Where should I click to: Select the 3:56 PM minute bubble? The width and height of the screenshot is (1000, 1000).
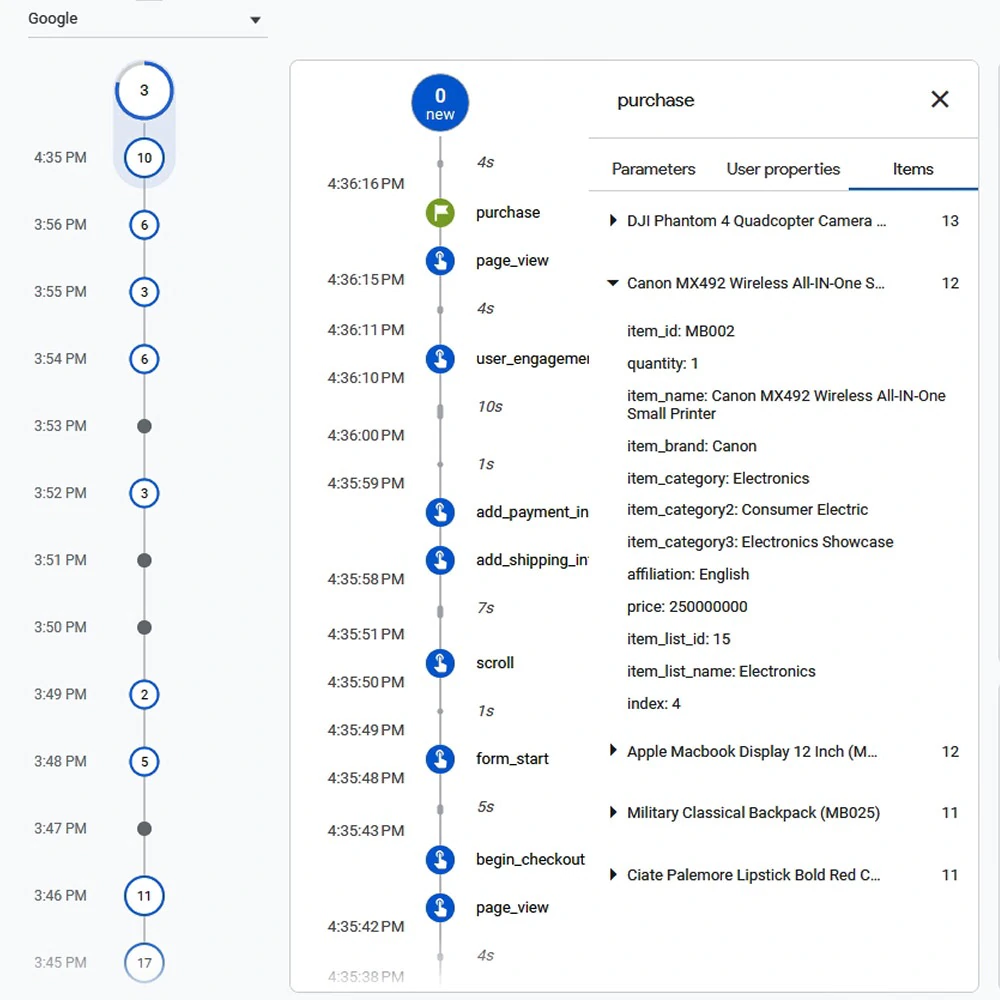click(x=144, y=225)
